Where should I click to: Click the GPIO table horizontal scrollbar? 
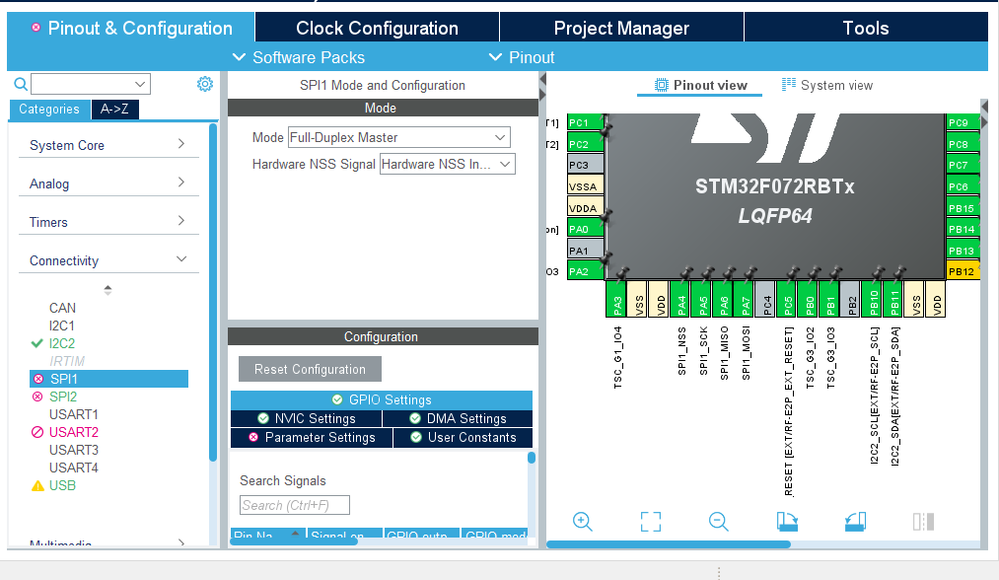[294, 542]
